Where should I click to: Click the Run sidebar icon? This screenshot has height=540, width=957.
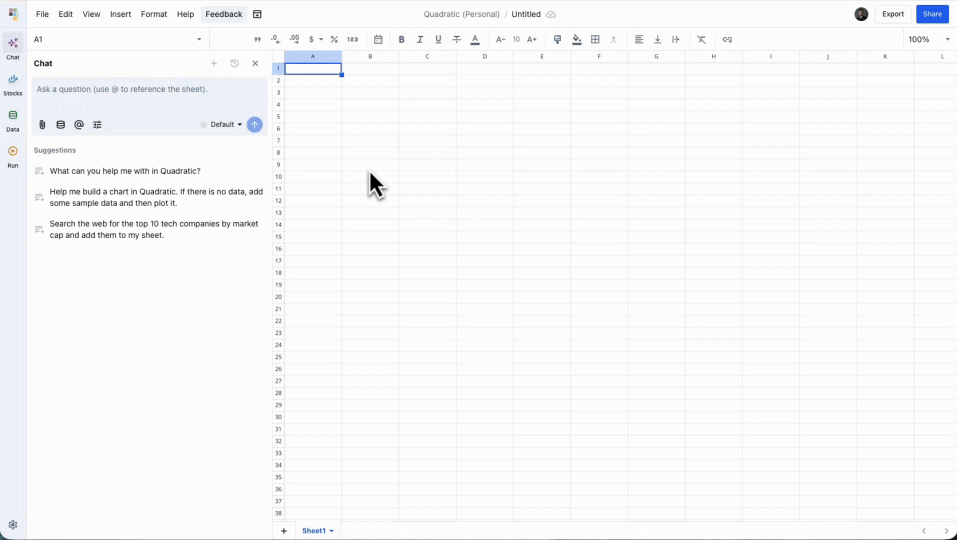13,156
